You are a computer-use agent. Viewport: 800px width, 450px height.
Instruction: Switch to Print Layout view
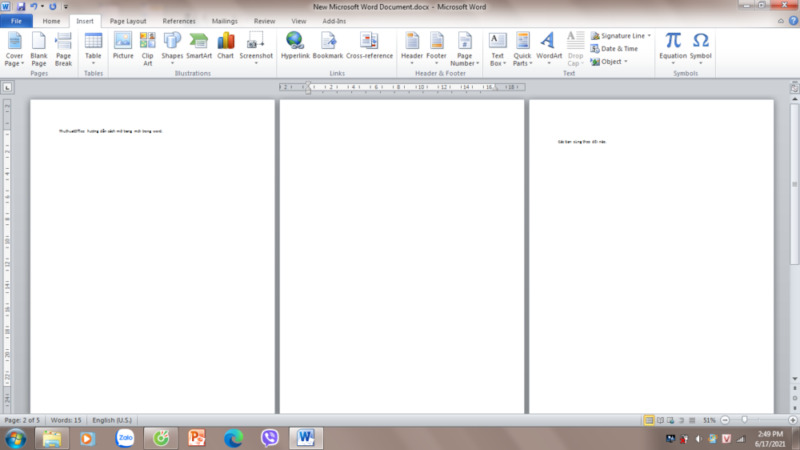pos(649,420)
